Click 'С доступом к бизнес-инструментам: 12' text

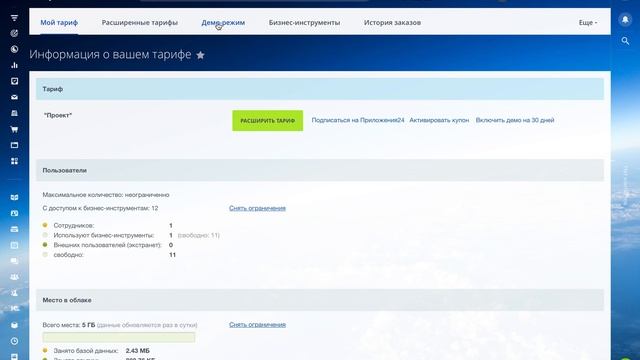tap(100, 208)
